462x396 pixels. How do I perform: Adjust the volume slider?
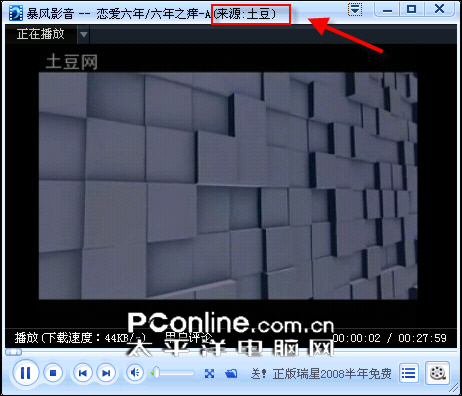tap(172, 373)
